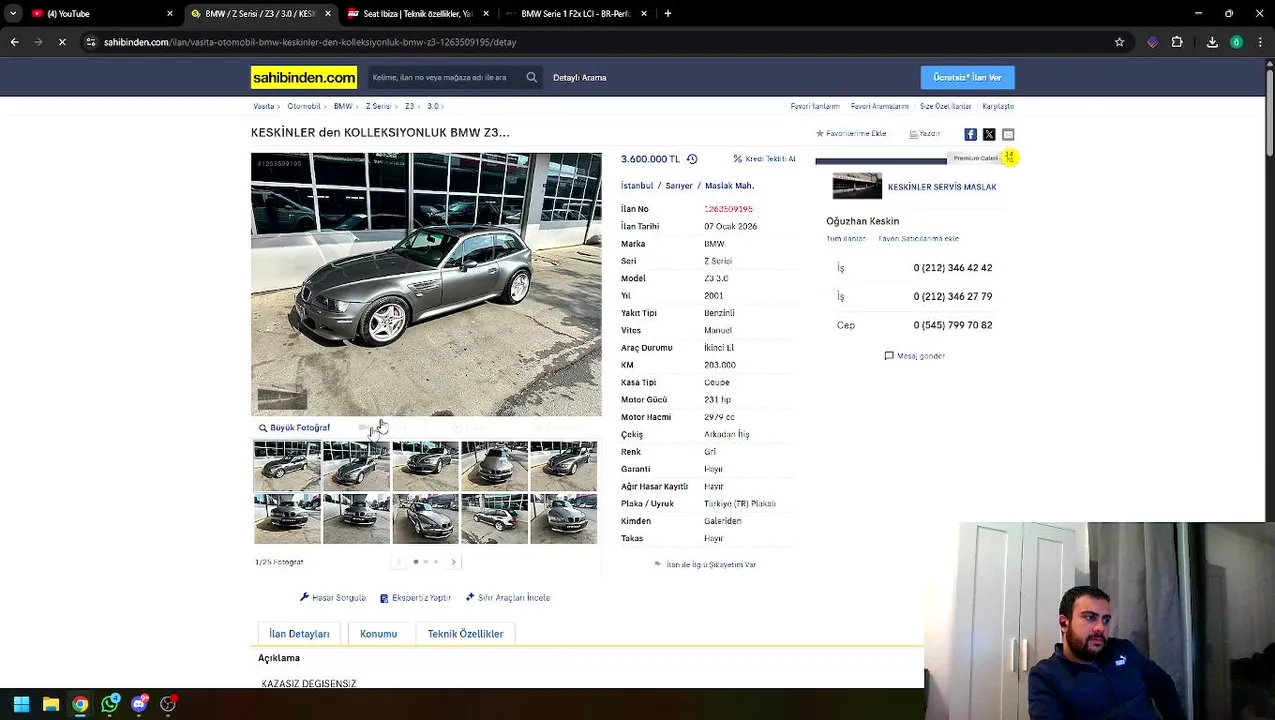Switch to the Teknik Özellikler tab

(465, 634)
